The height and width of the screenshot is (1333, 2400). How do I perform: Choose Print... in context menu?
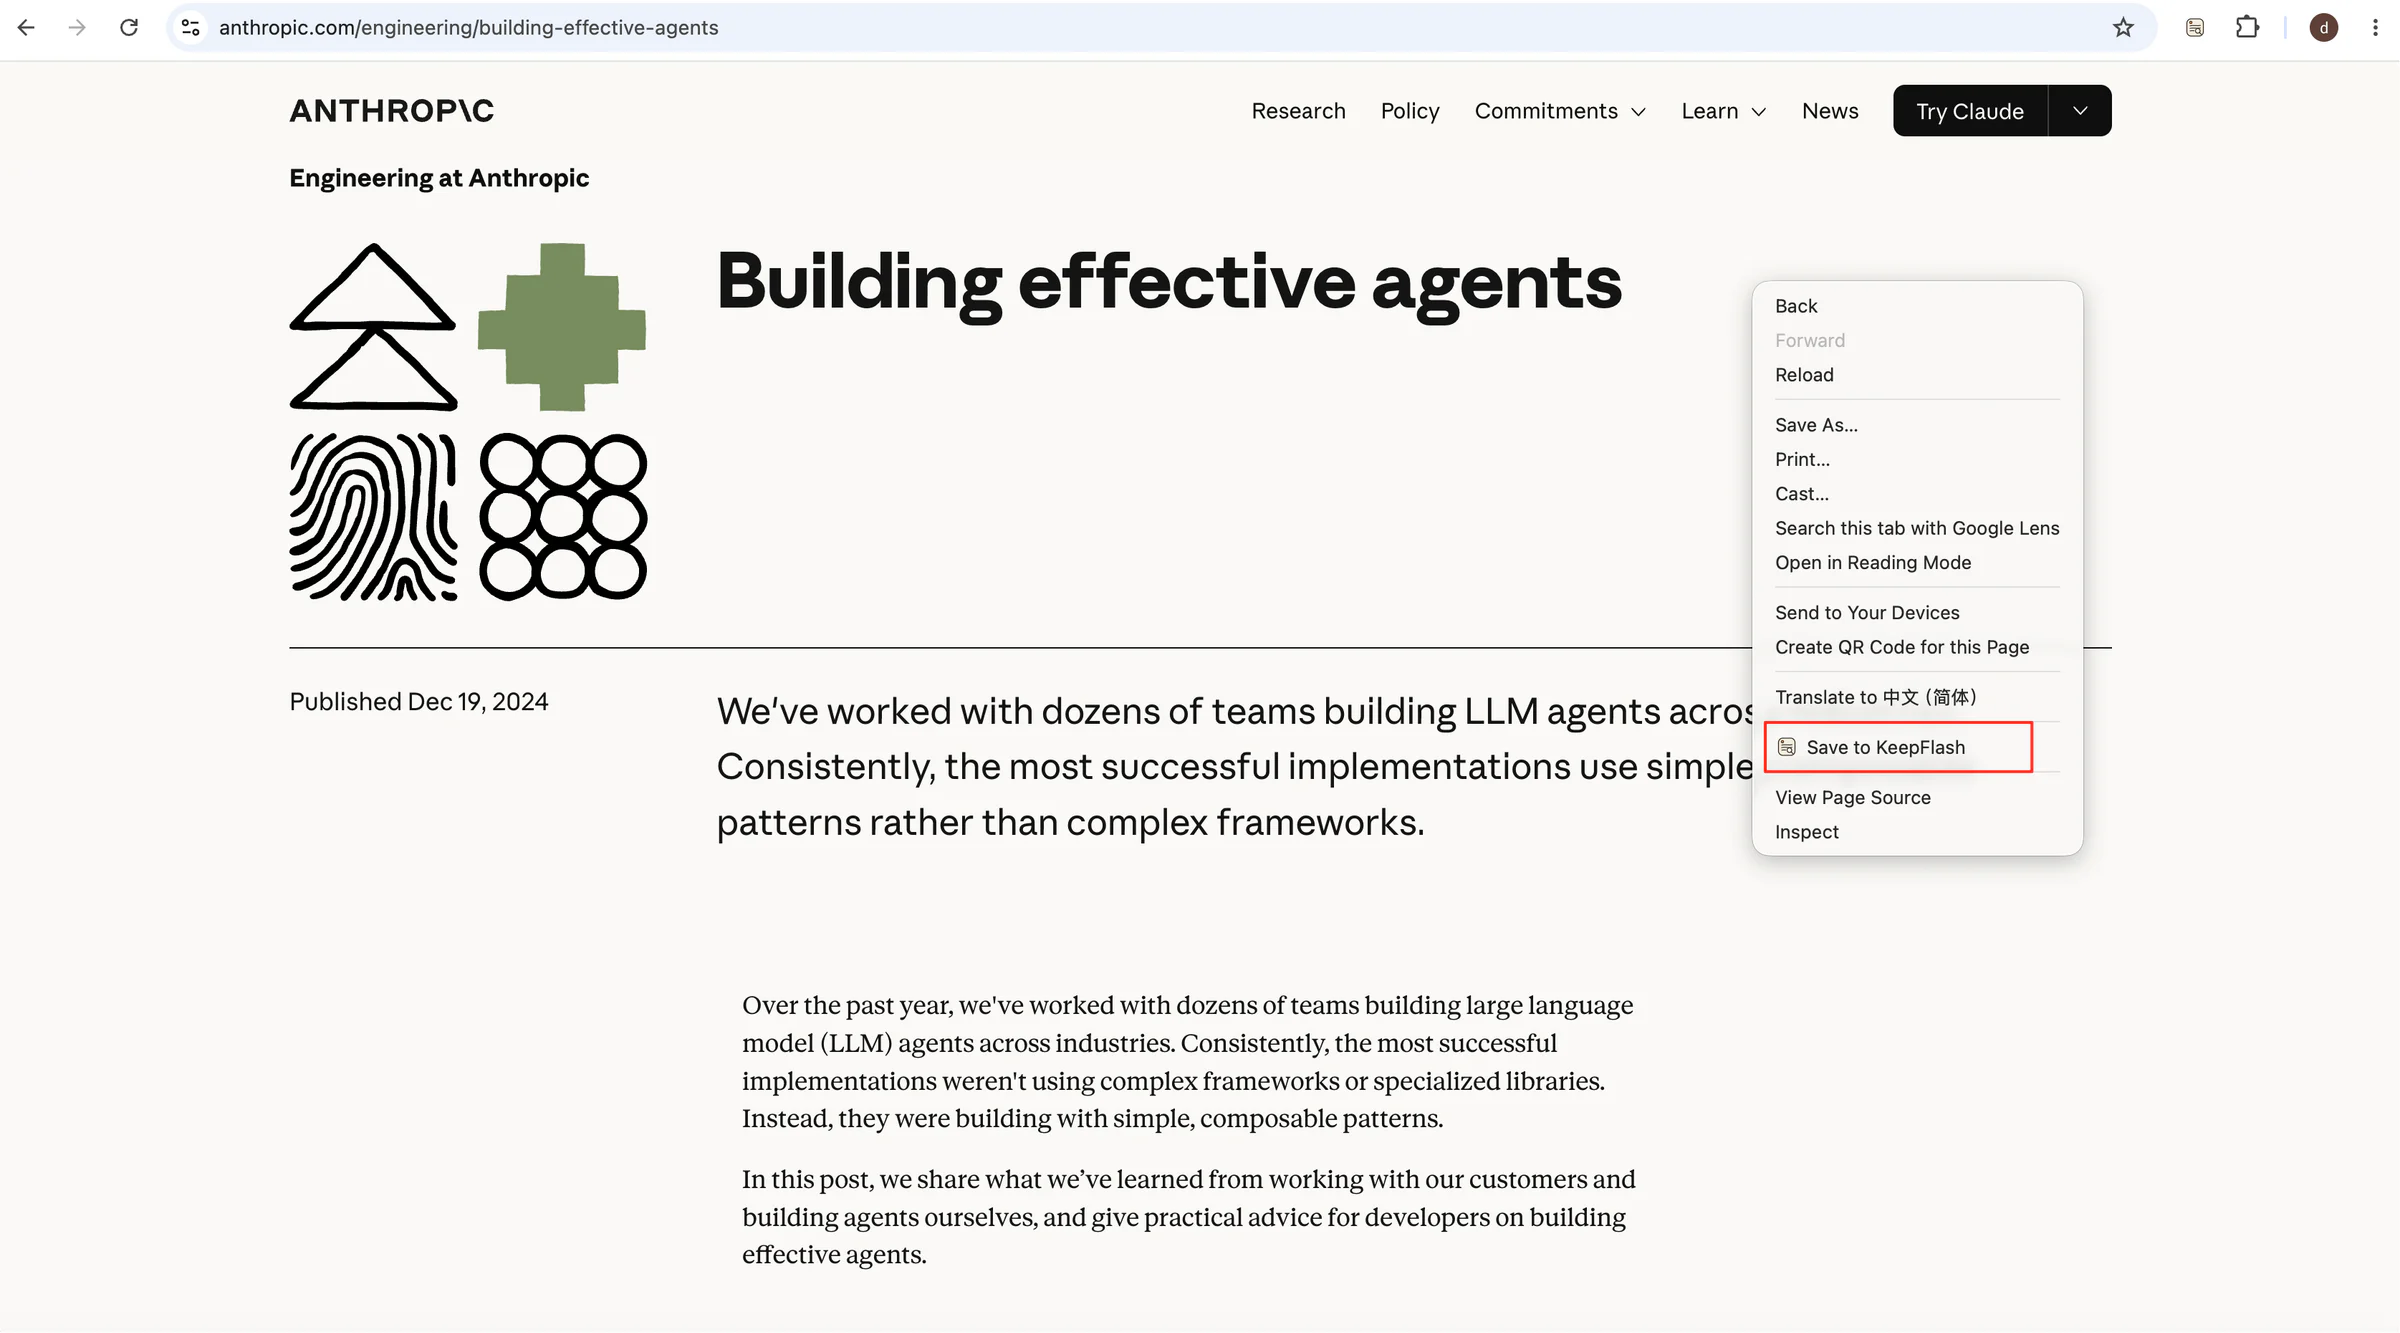click(1917, 459)
